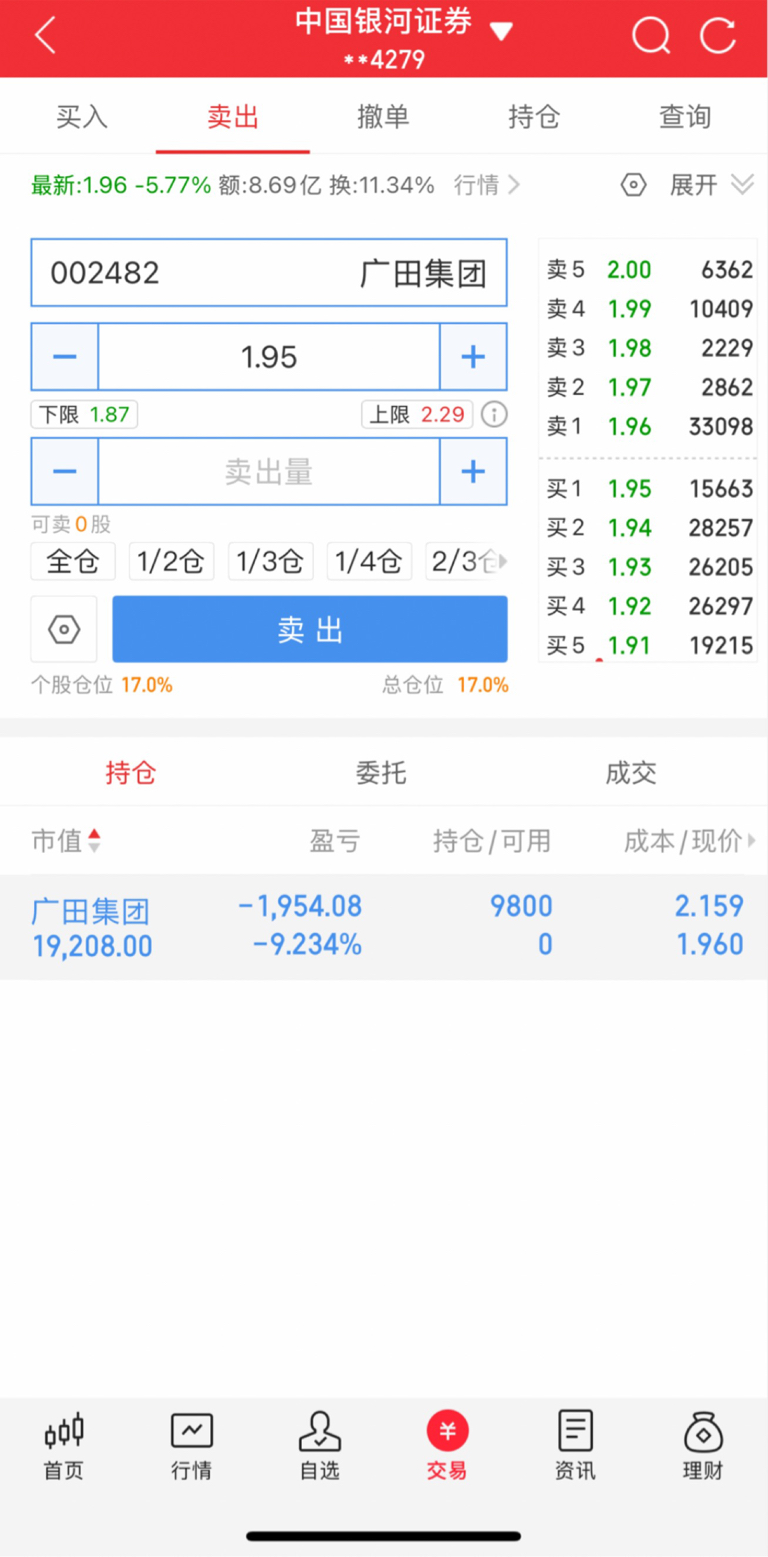Choose 1/4仓 position size
This screenshot has height=1557, width=768.
click(x=369, y=561)
